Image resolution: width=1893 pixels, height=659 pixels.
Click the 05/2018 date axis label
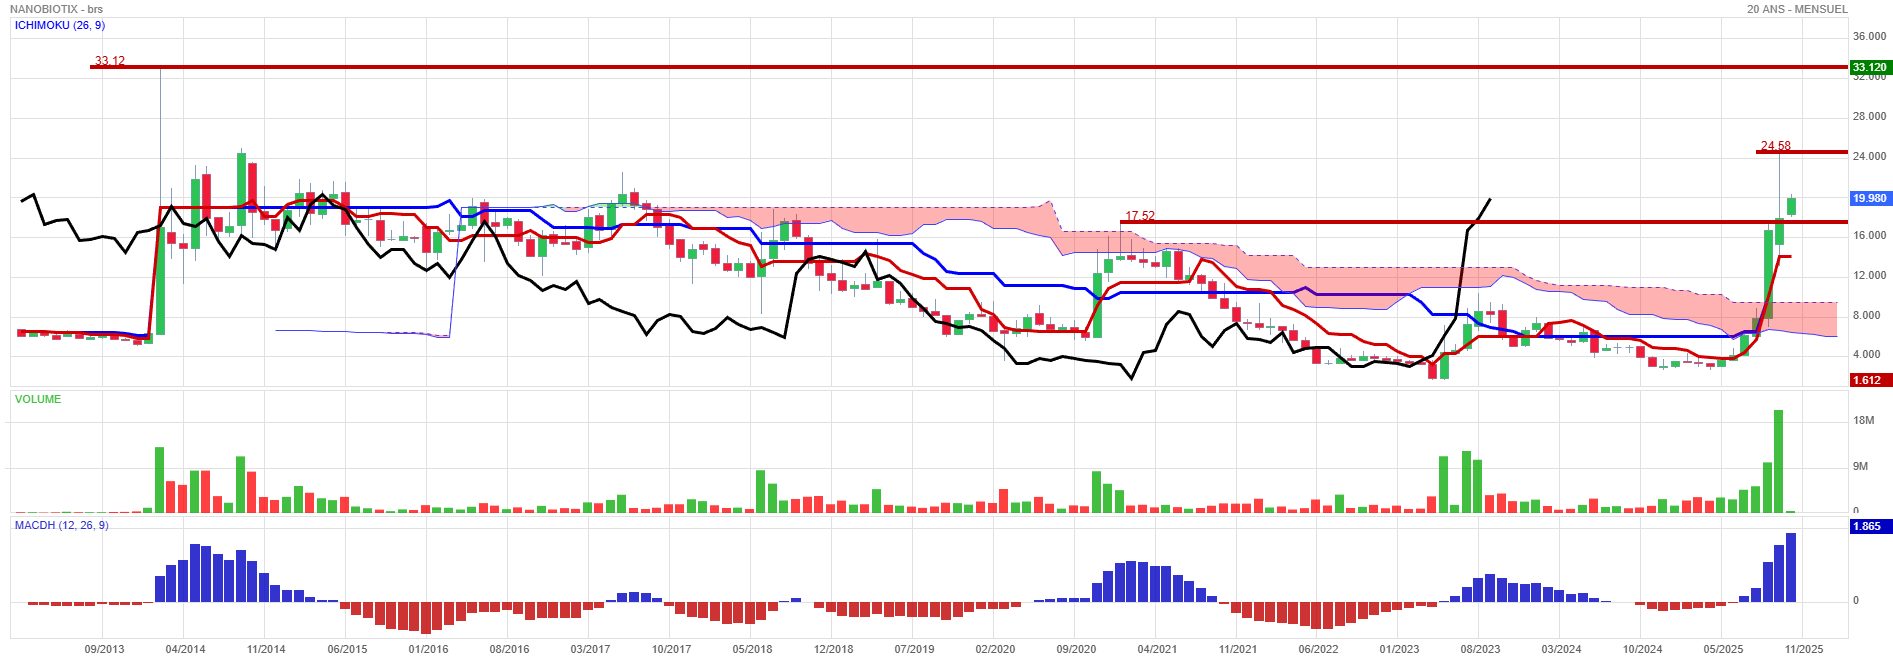(x=752, y=649)
